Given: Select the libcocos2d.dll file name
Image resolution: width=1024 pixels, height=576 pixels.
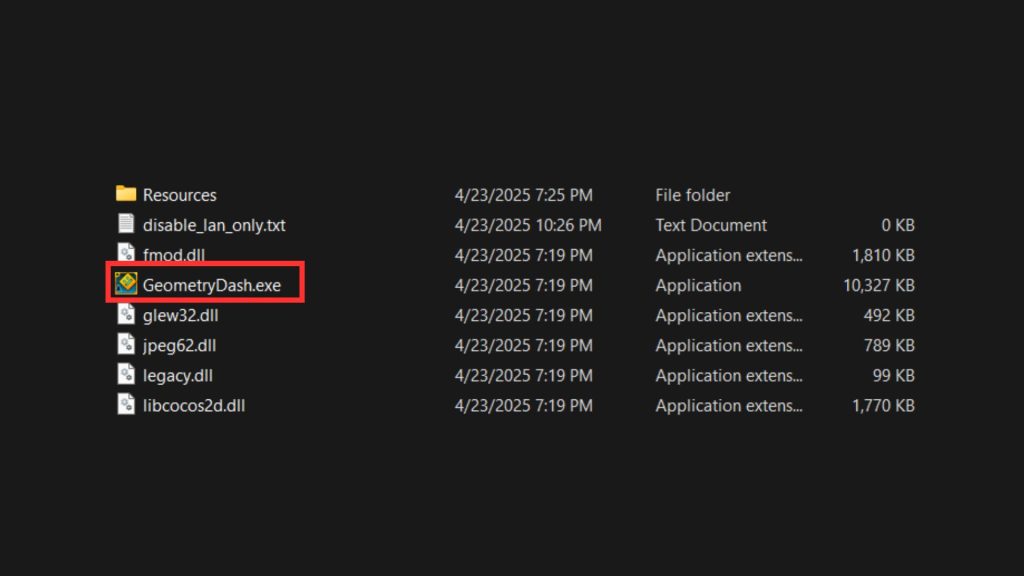Looking at the screenshot, I should 194,405.
